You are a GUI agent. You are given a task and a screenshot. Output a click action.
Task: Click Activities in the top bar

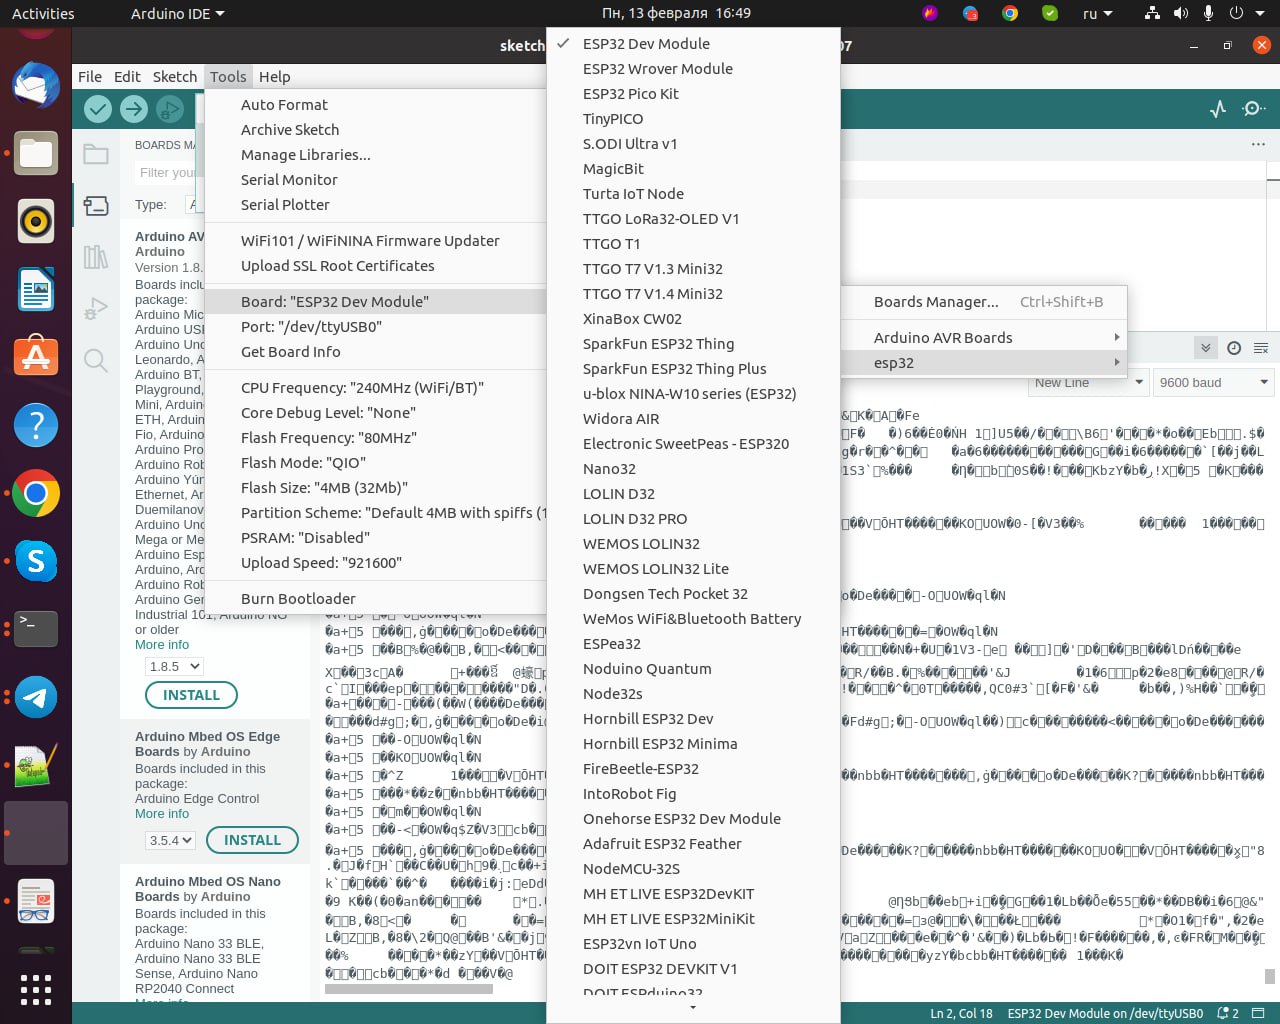pos(43,14)
